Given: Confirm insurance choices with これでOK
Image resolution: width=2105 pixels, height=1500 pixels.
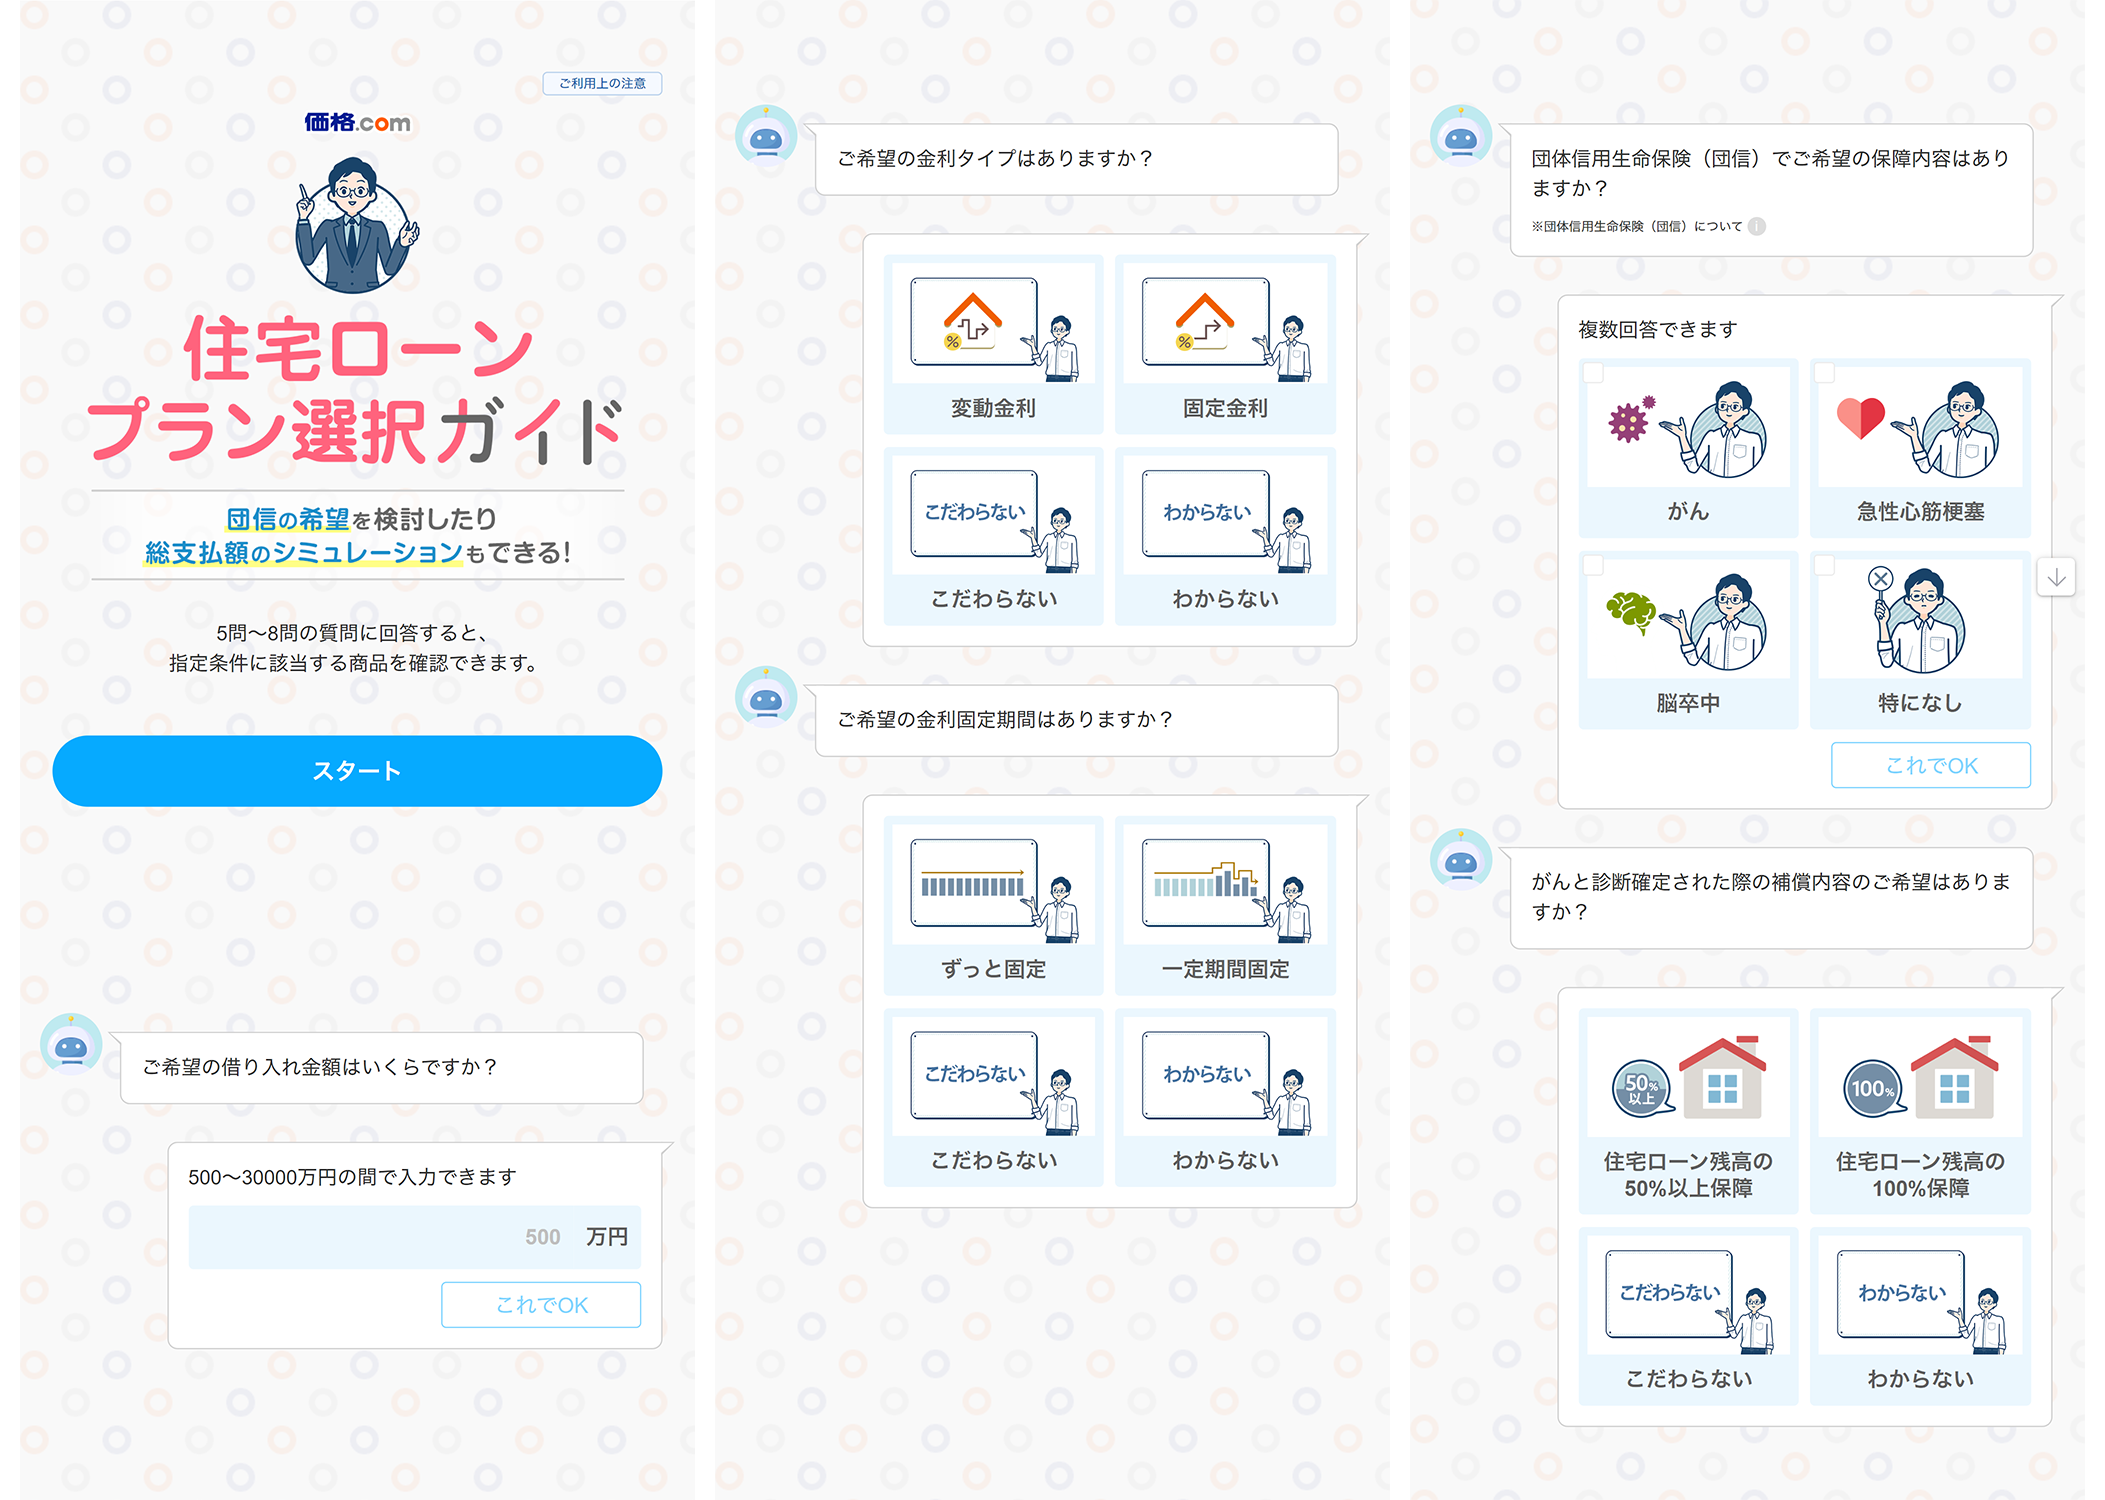Looking at the screenshot, I should coord(1930,765).
